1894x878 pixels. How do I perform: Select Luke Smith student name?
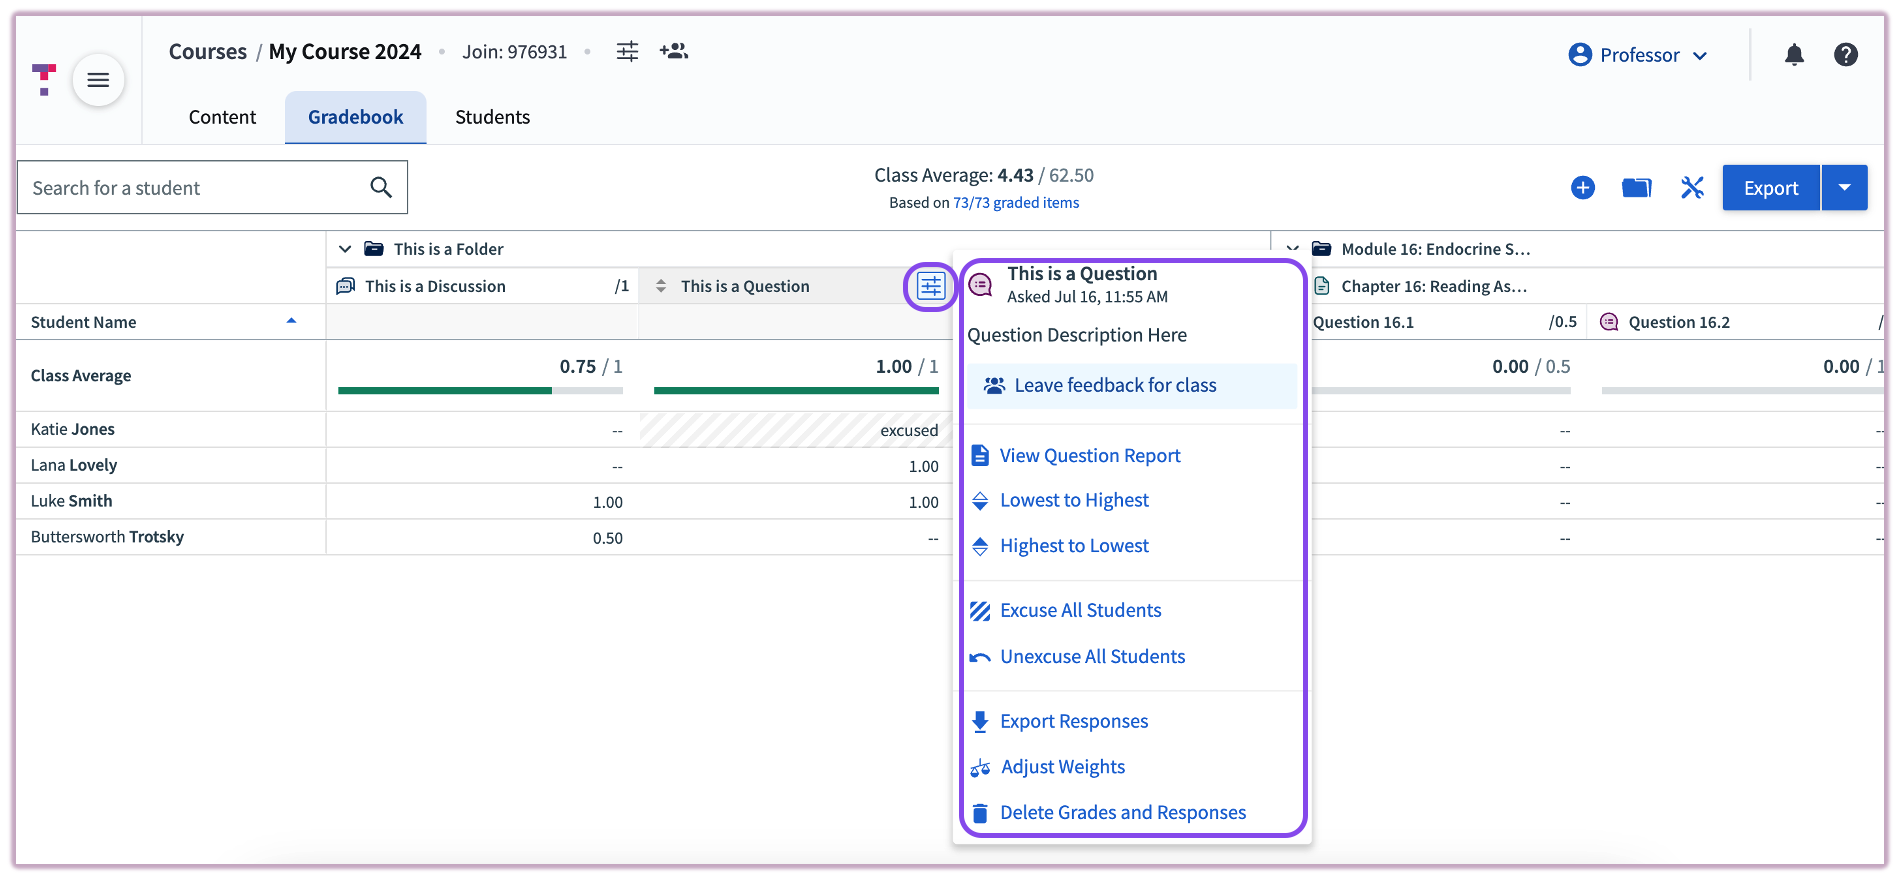click(71, 501)
